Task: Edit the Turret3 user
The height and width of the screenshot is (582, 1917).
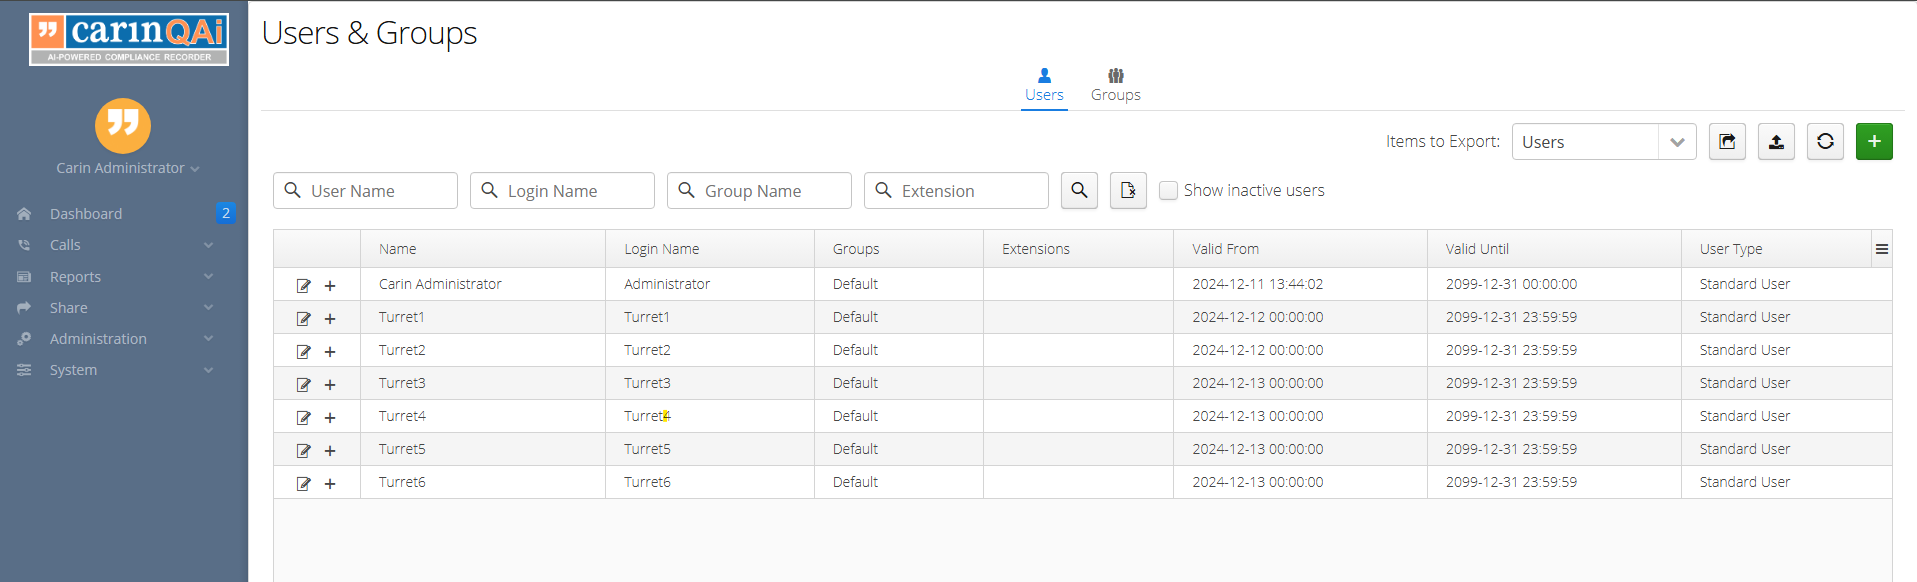Action: coord(304,385)
